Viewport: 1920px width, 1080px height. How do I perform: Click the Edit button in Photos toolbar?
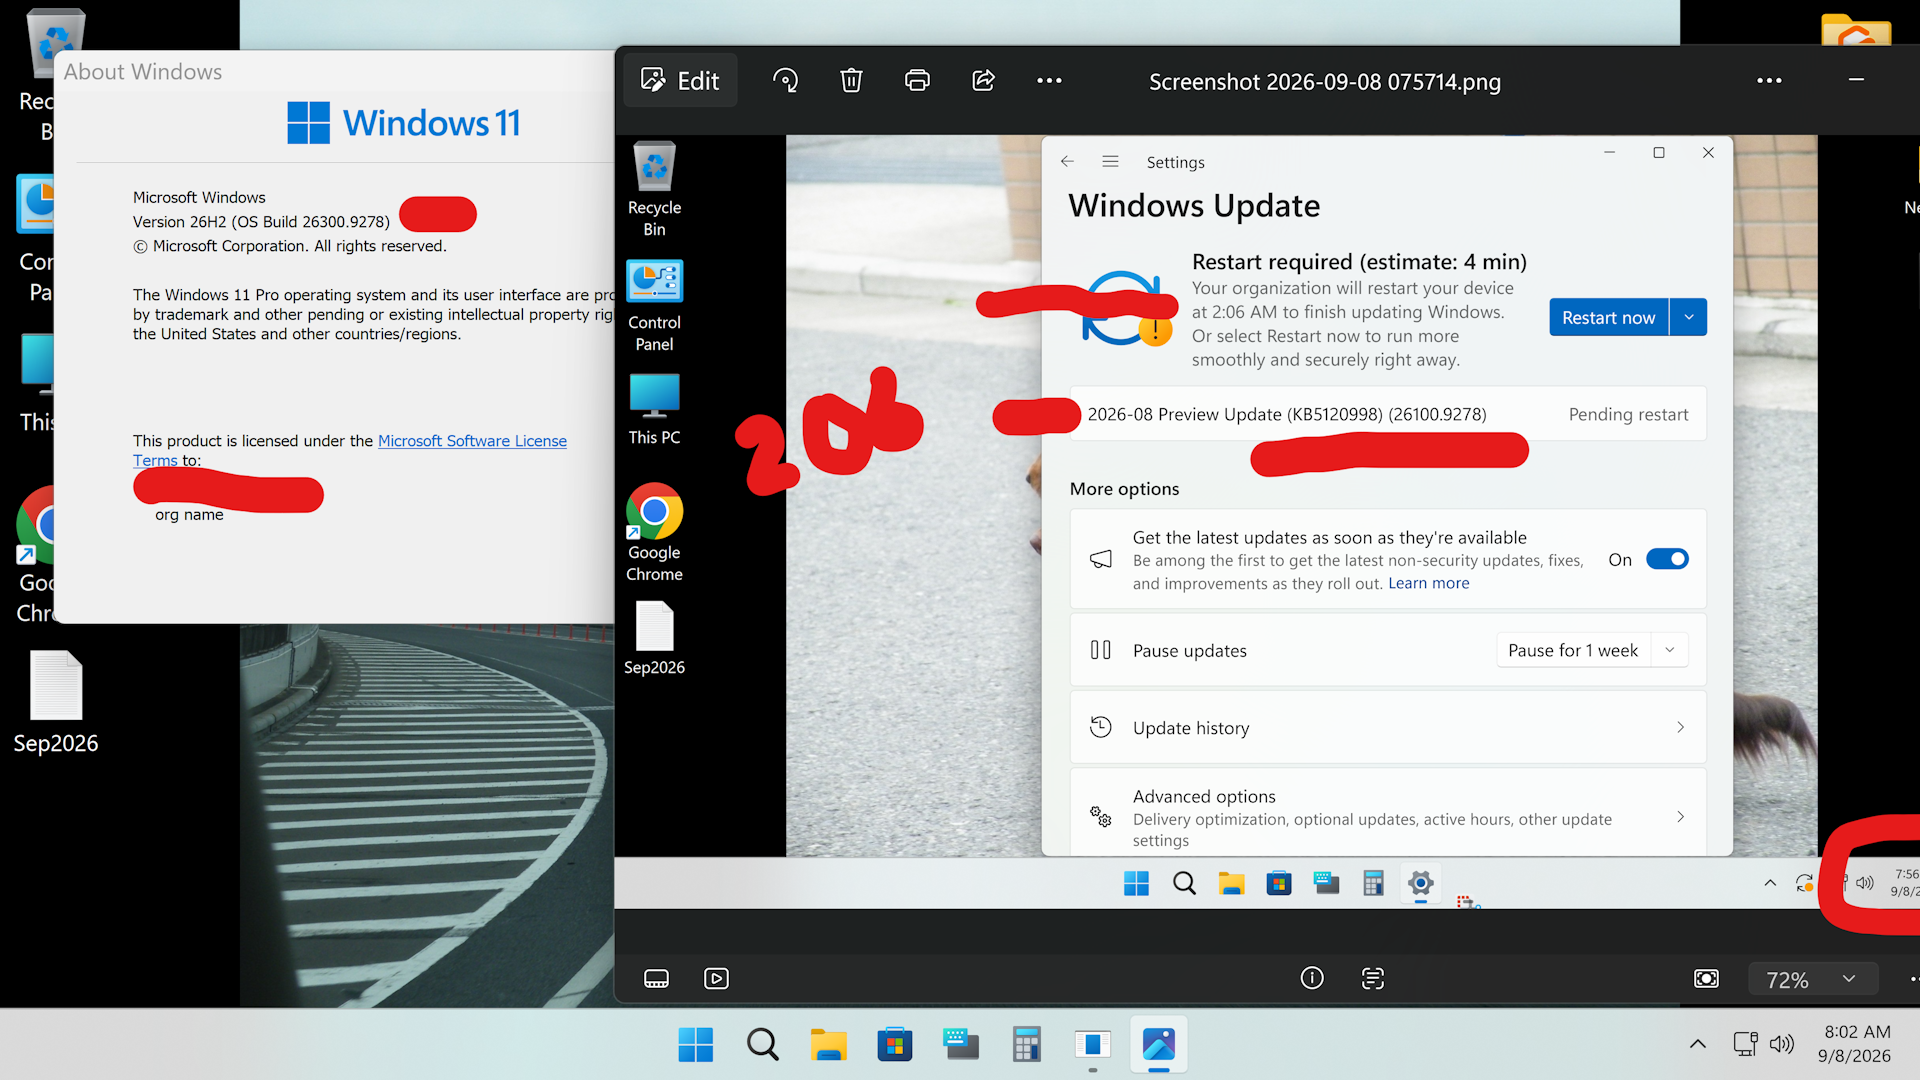[680, 81]
